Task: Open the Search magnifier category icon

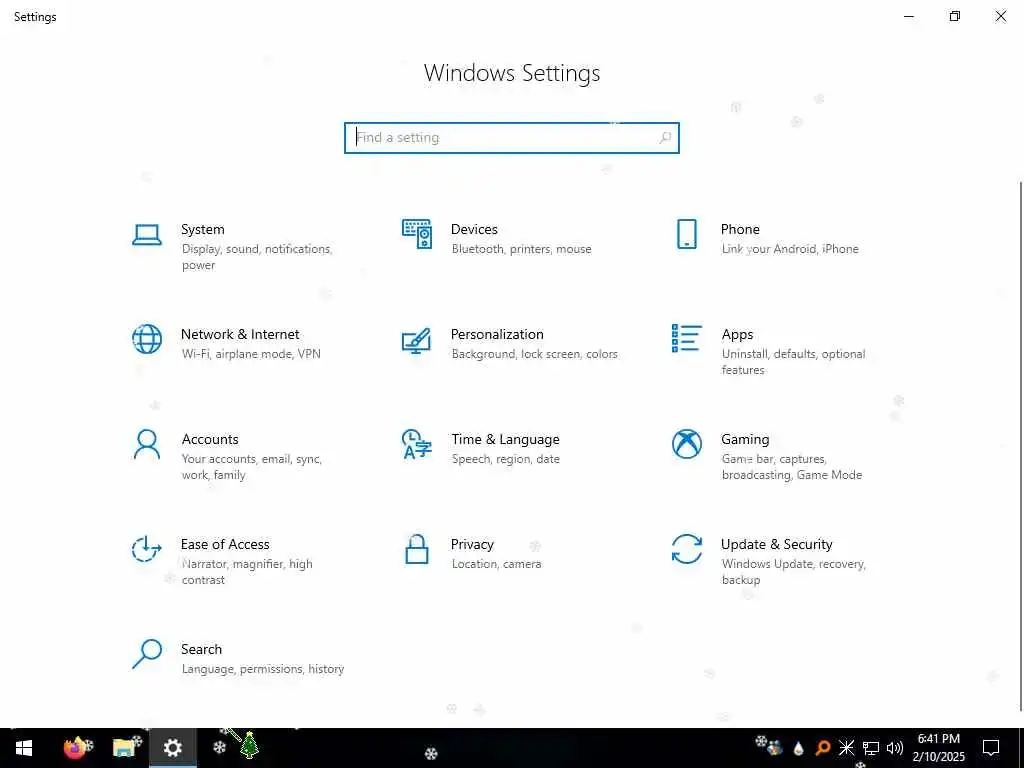Action: pyautogui.click(x=146, y=654)
